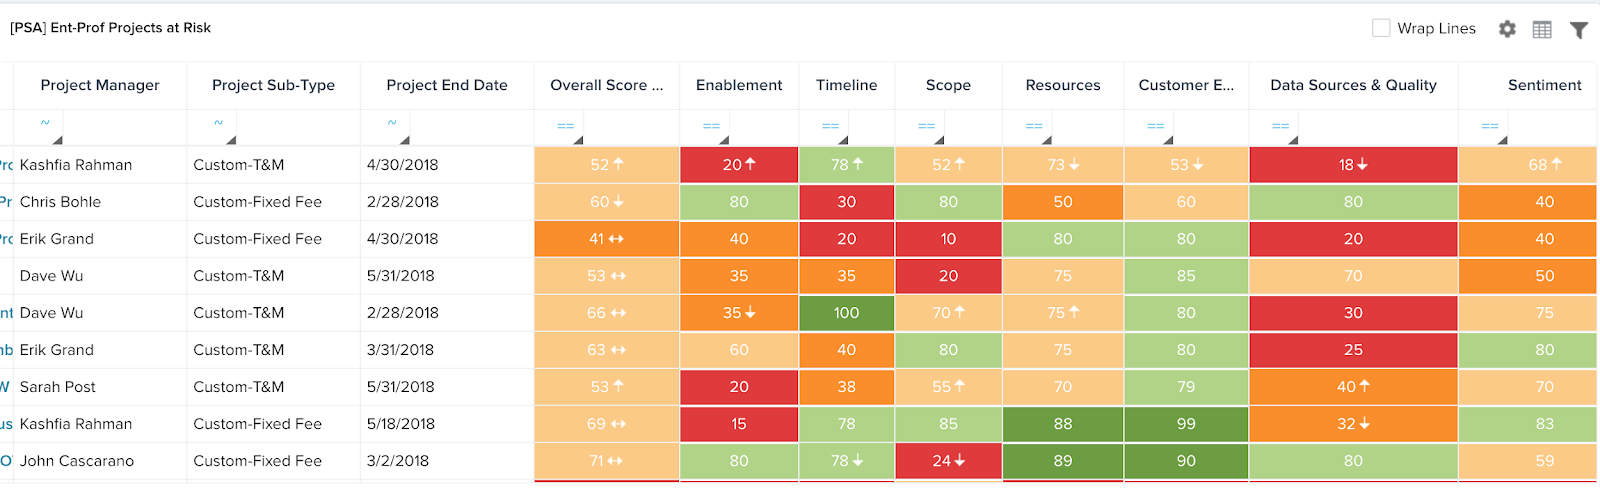Open filter operator dropdown for Project Manager
This screenshot has height=488, width=1600.
click(x=45, y=123)
